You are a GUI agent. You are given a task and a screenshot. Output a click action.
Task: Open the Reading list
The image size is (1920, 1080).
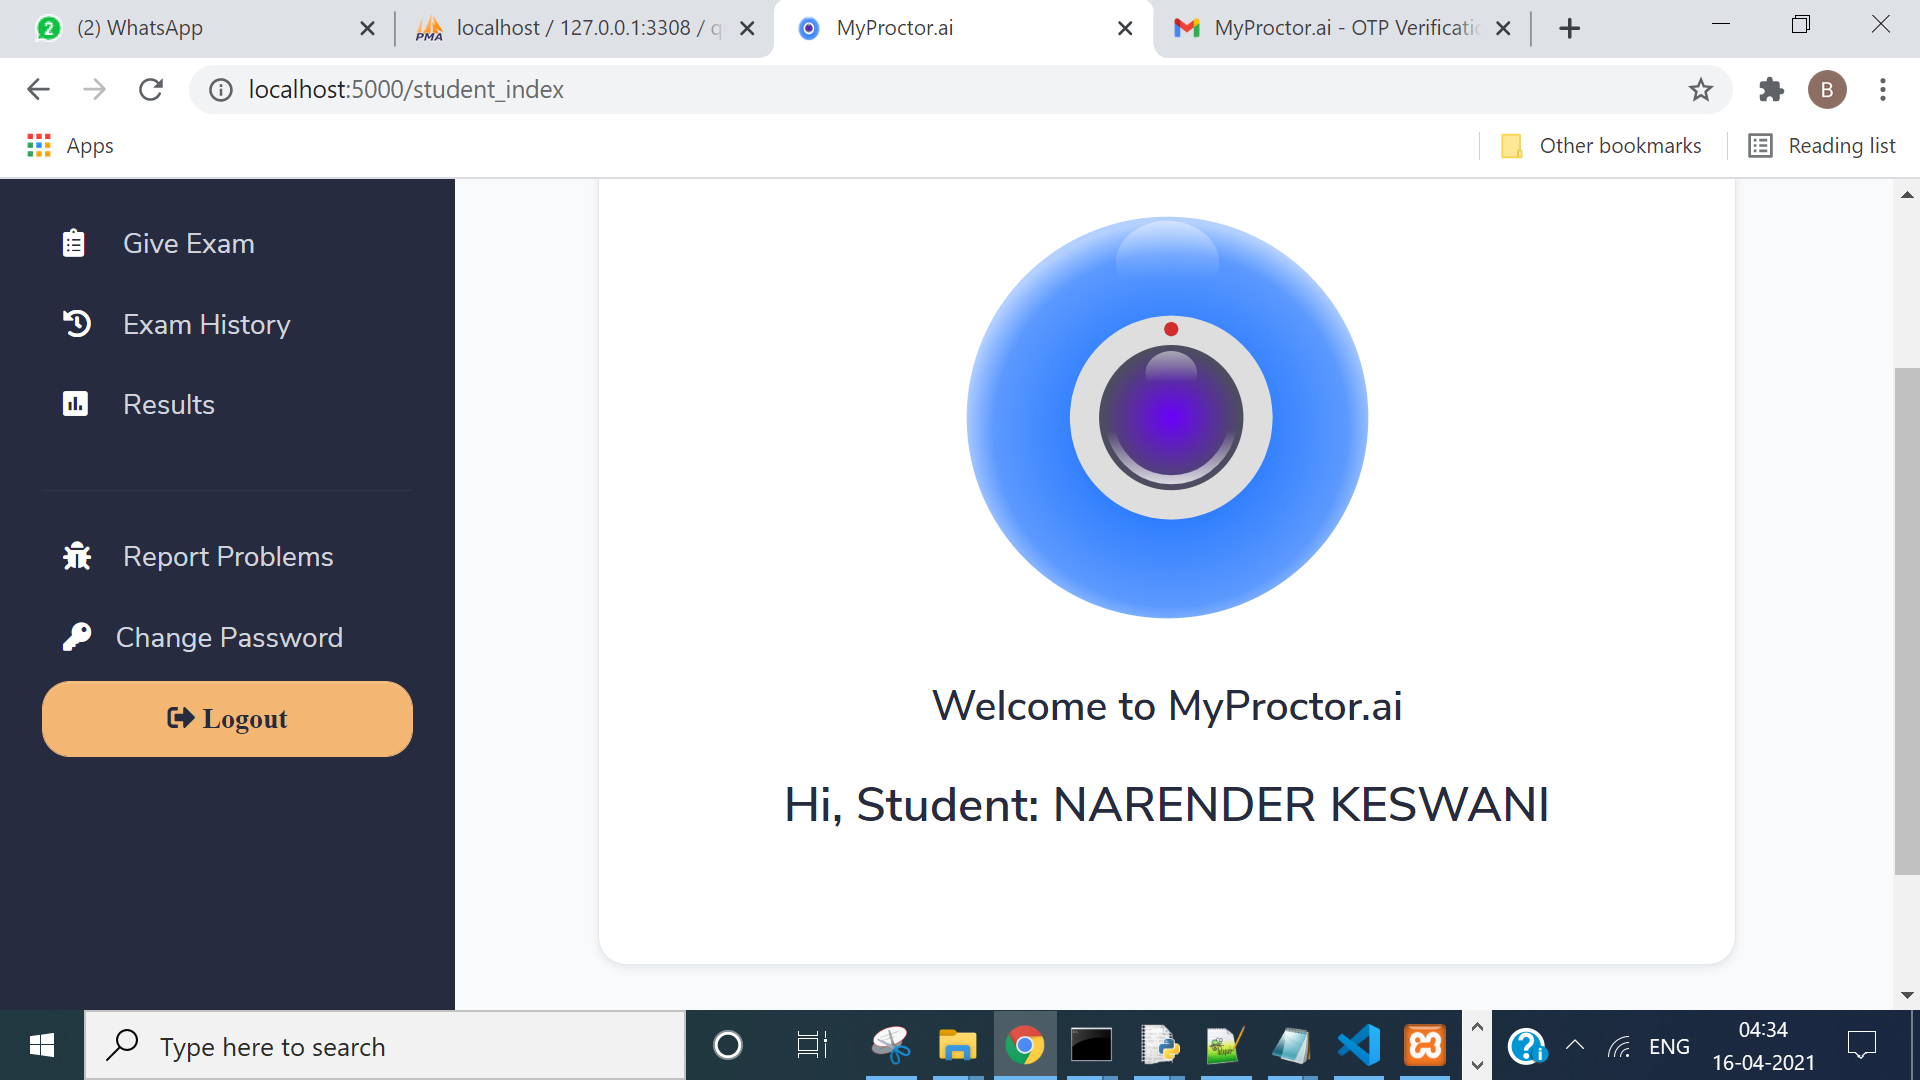point(1822,146)
